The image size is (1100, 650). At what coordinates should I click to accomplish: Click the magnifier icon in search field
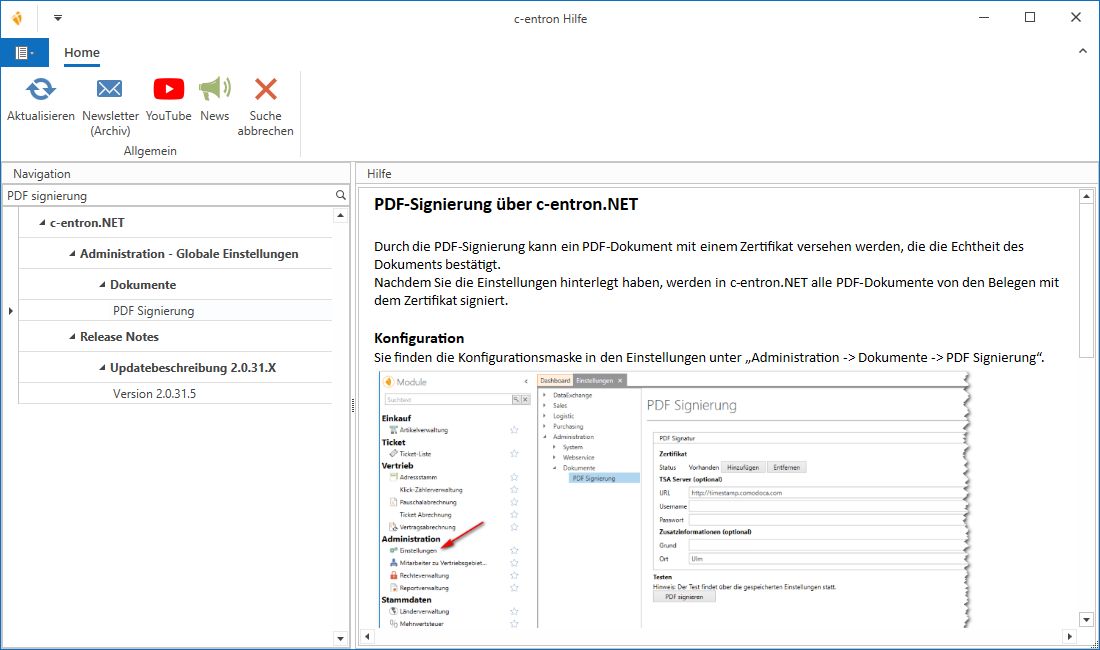point(341,196)
